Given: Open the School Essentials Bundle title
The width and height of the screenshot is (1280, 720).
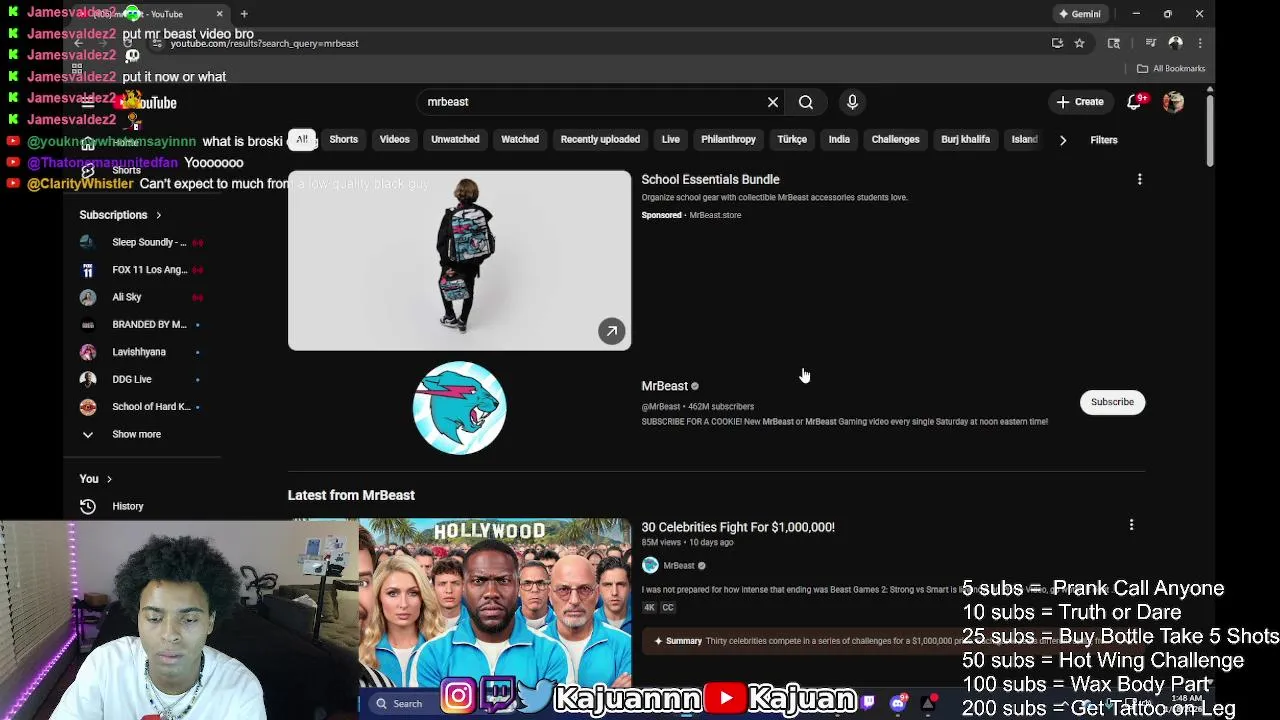Looking at the screenshot, I should click(710, 180).
